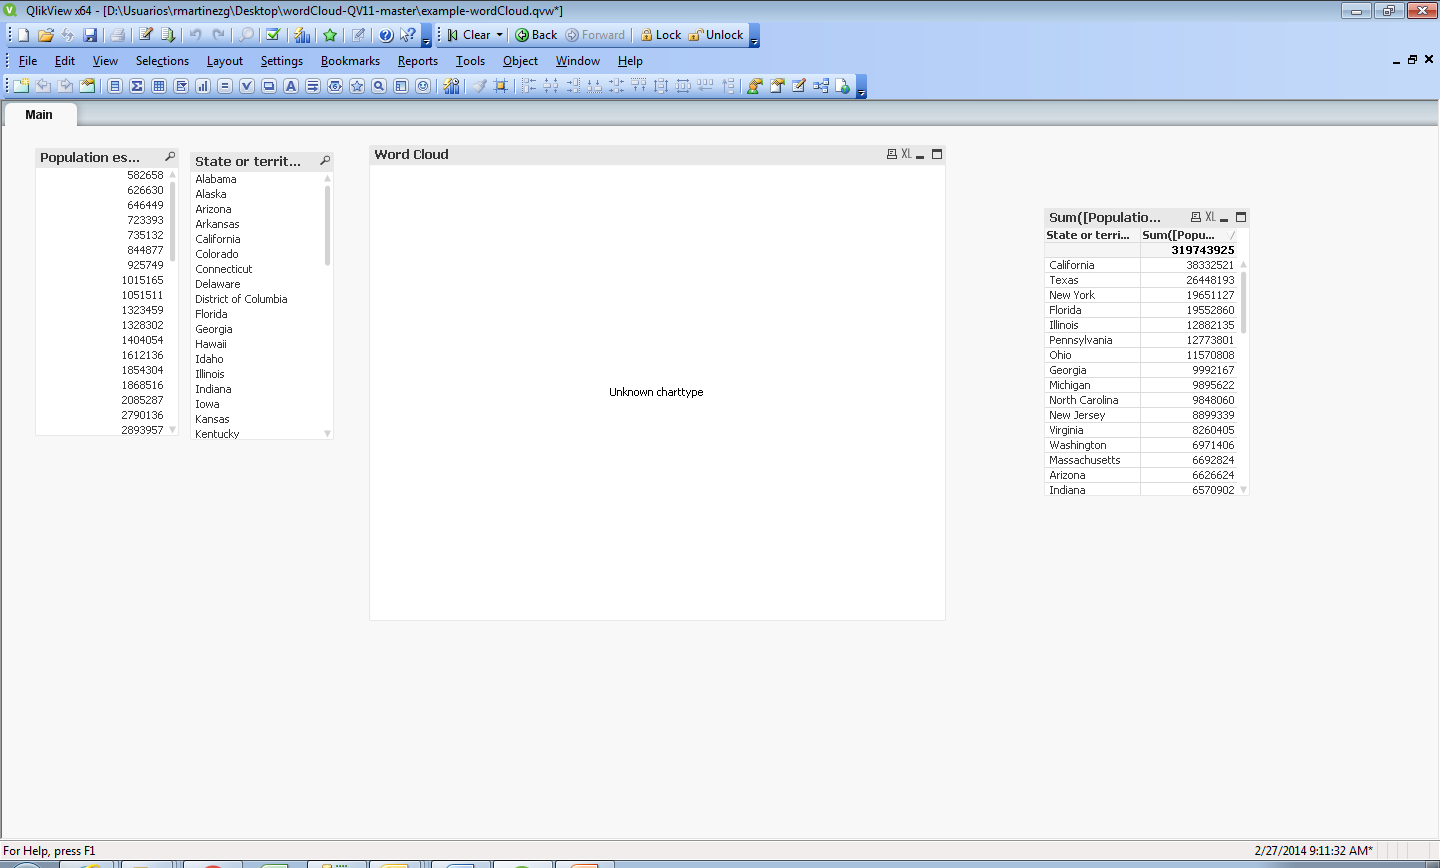The width and height of the screenshot is (1440, 868).
Task: Switch to the Main sheet tab
Action: (x=39, y=115)
